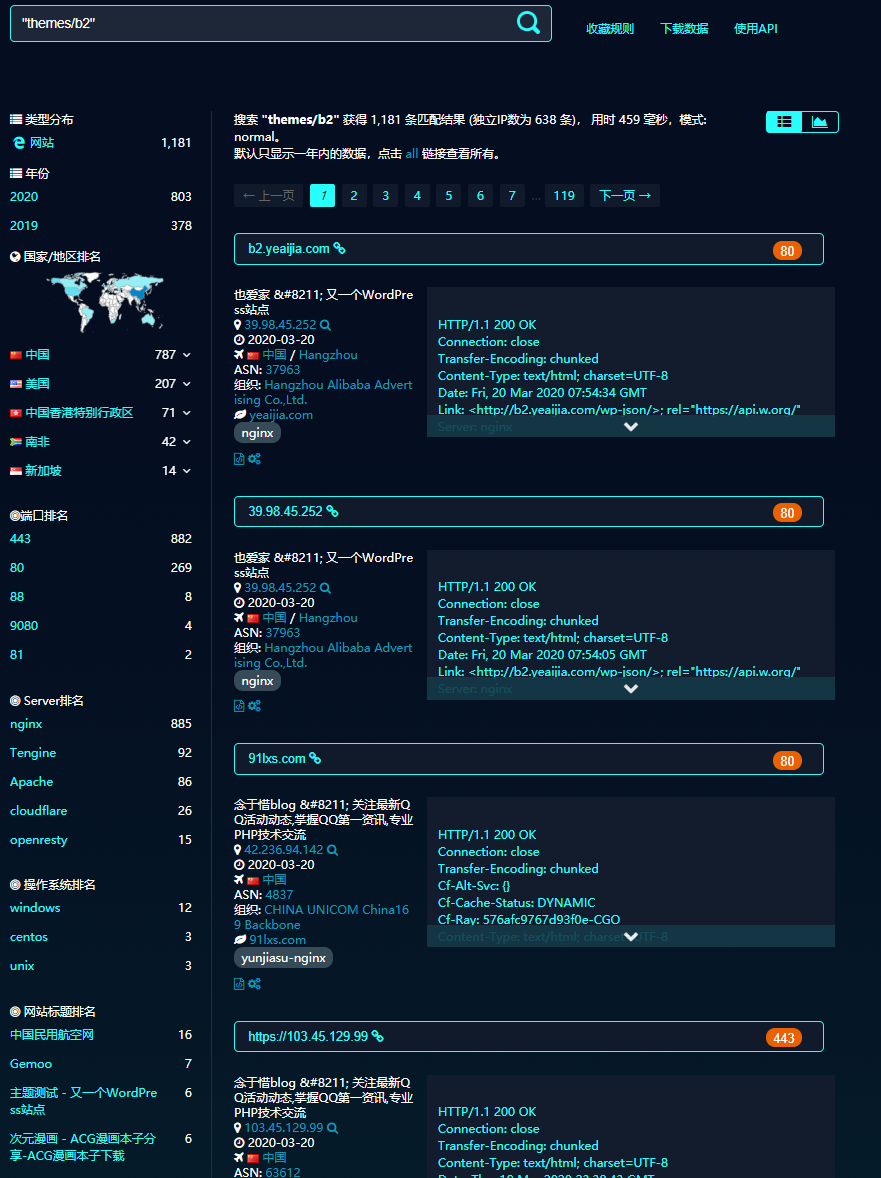881x1178 pixels.
Task: Filter by windows in the OS ranking
Action: (35, 908)
